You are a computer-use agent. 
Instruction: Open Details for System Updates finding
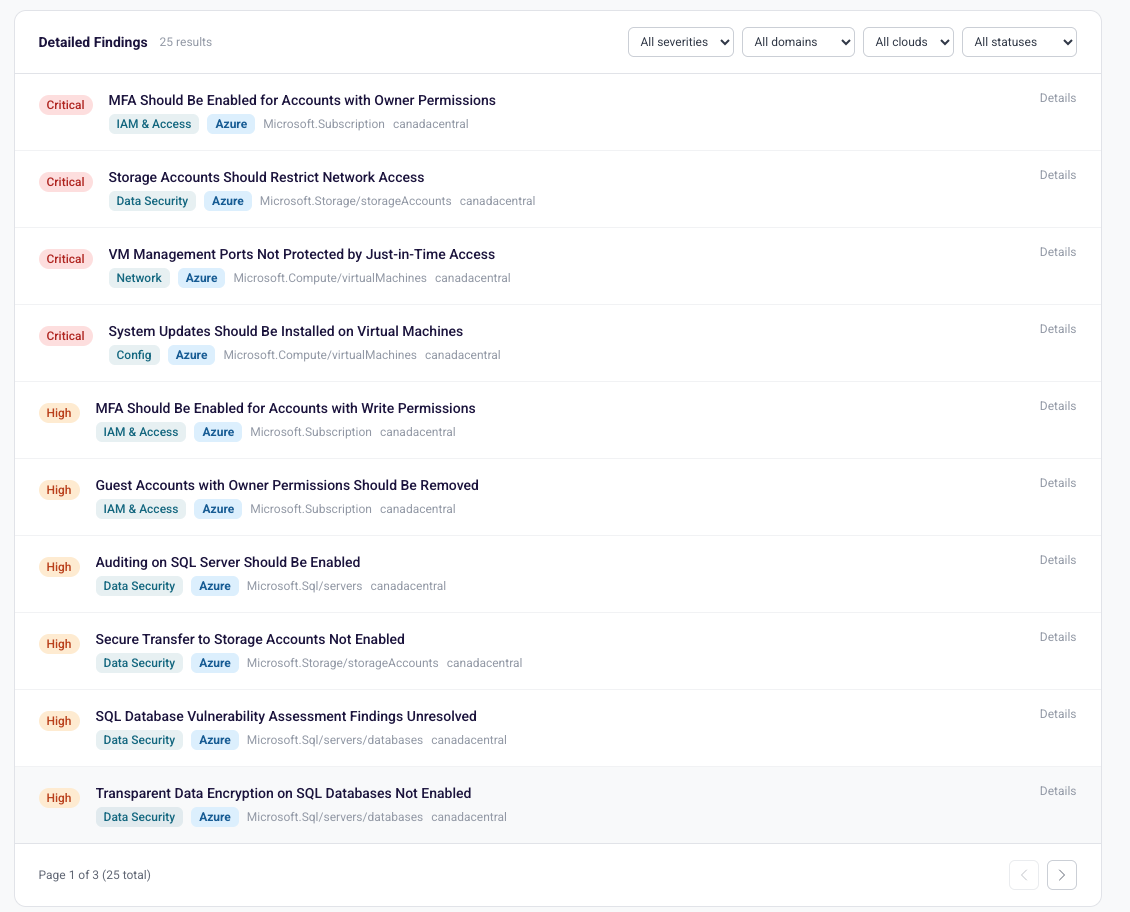1057,329
